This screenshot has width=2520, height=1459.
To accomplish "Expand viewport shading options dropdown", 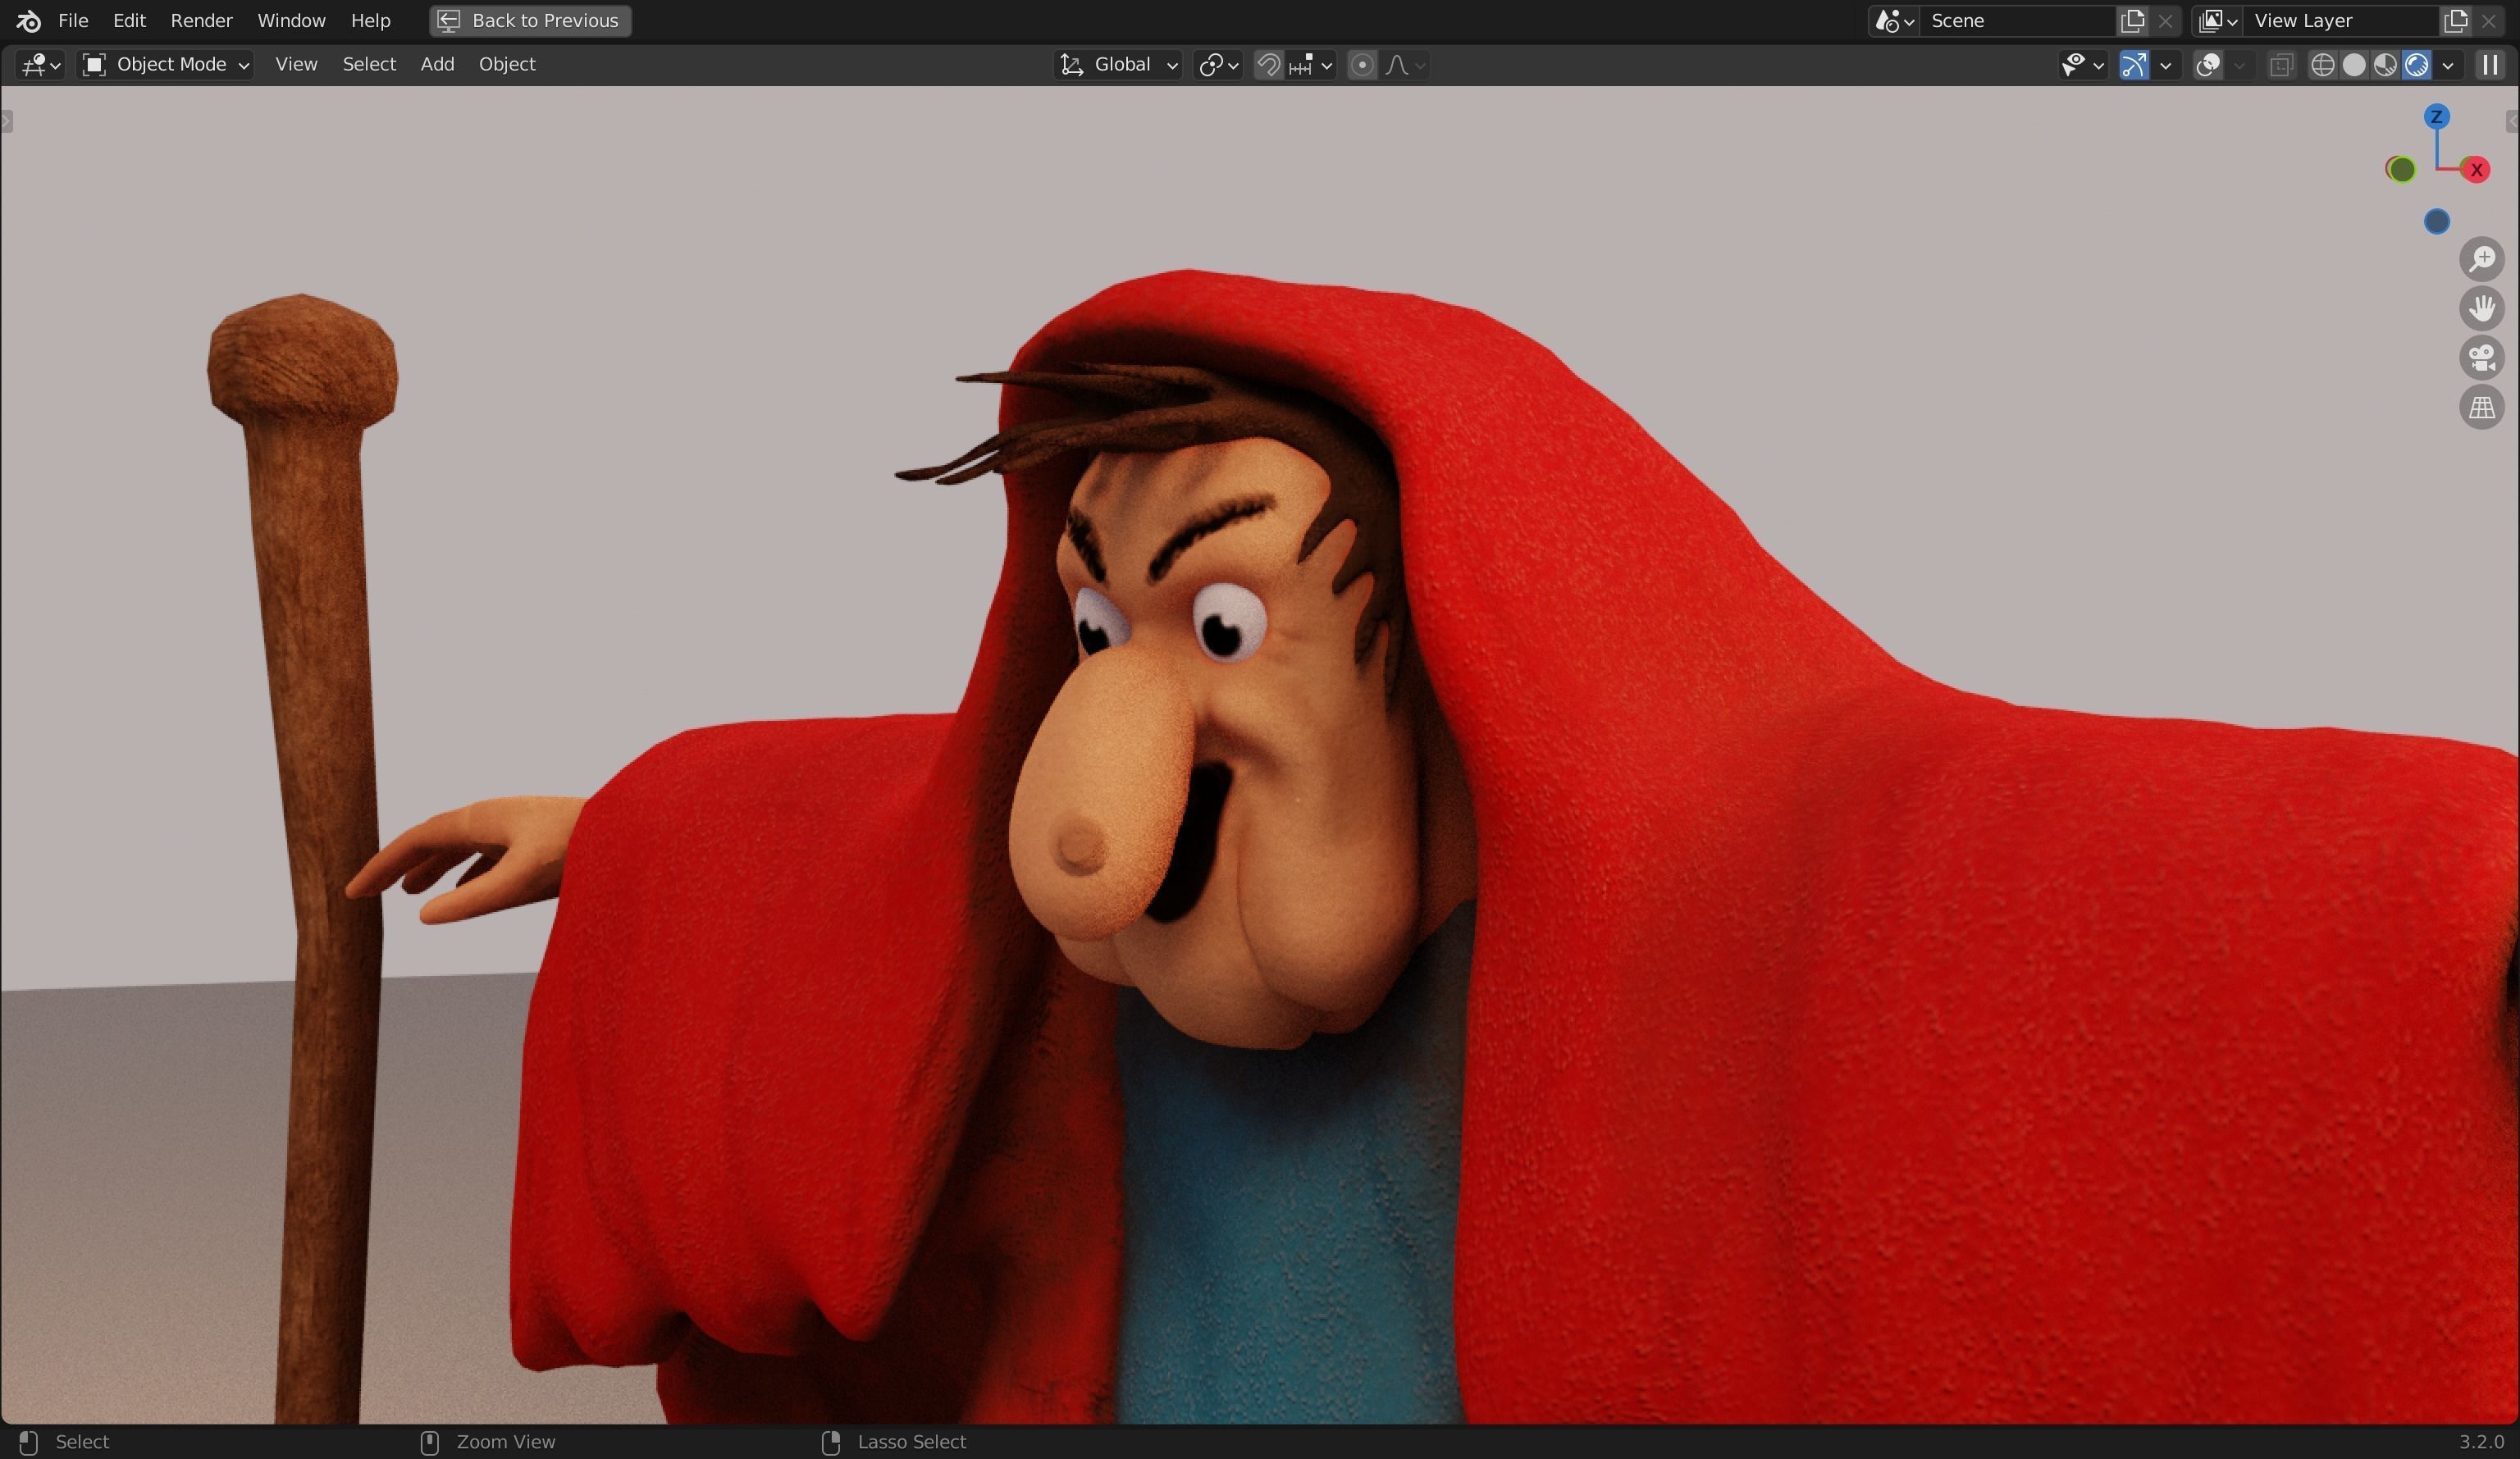I will 2447,65.
